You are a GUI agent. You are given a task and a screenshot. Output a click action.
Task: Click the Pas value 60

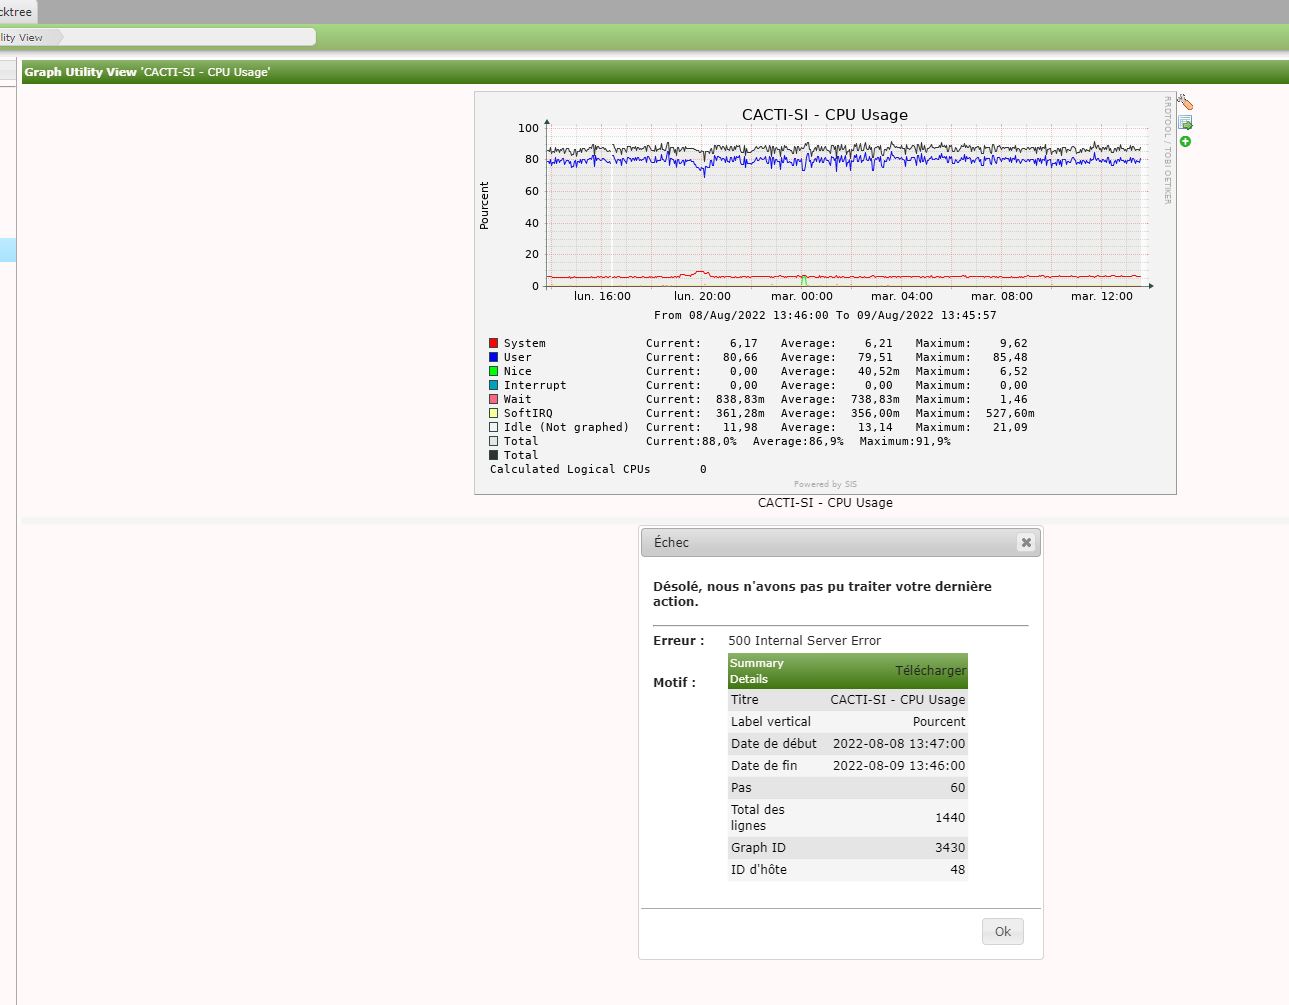[958, 788]
